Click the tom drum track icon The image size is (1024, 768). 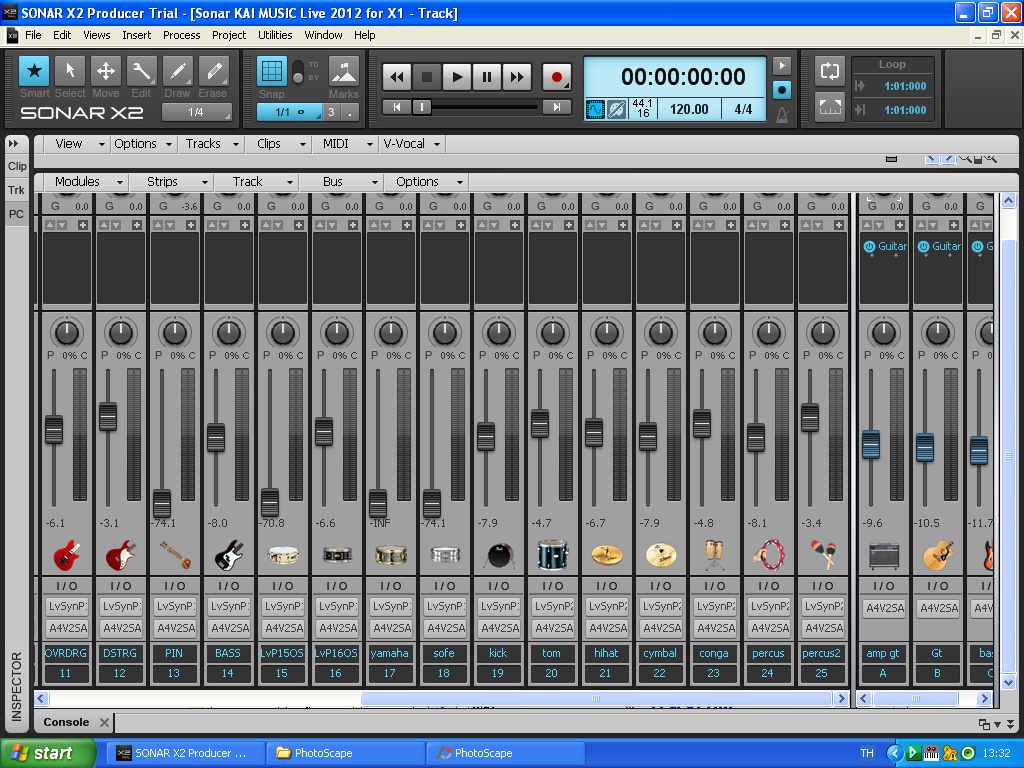click(x=552, y=555)
